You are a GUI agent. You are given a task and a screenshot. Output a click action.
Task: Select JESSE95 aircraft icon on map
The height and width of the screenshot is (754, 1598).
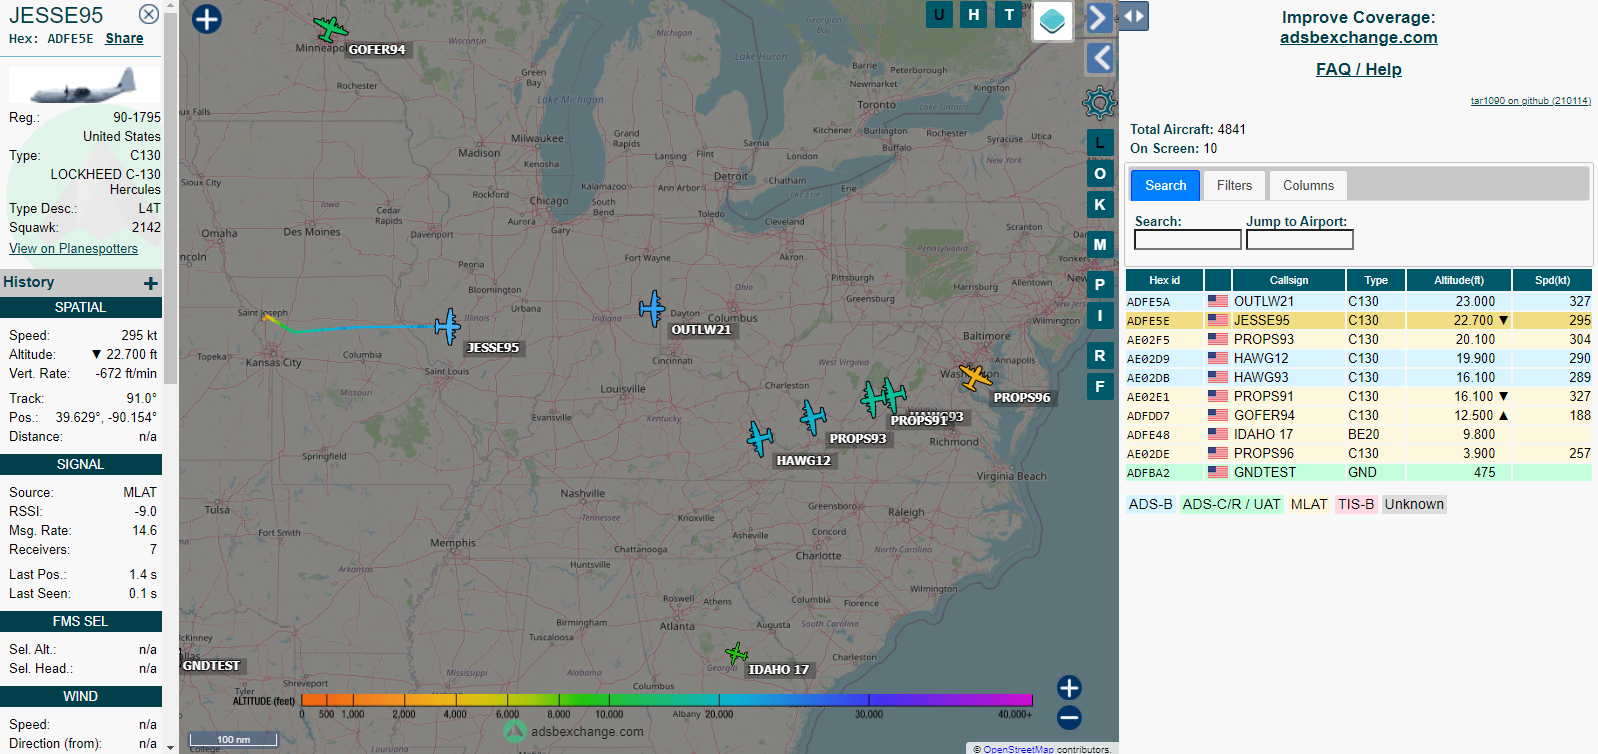tap(447, 326)
